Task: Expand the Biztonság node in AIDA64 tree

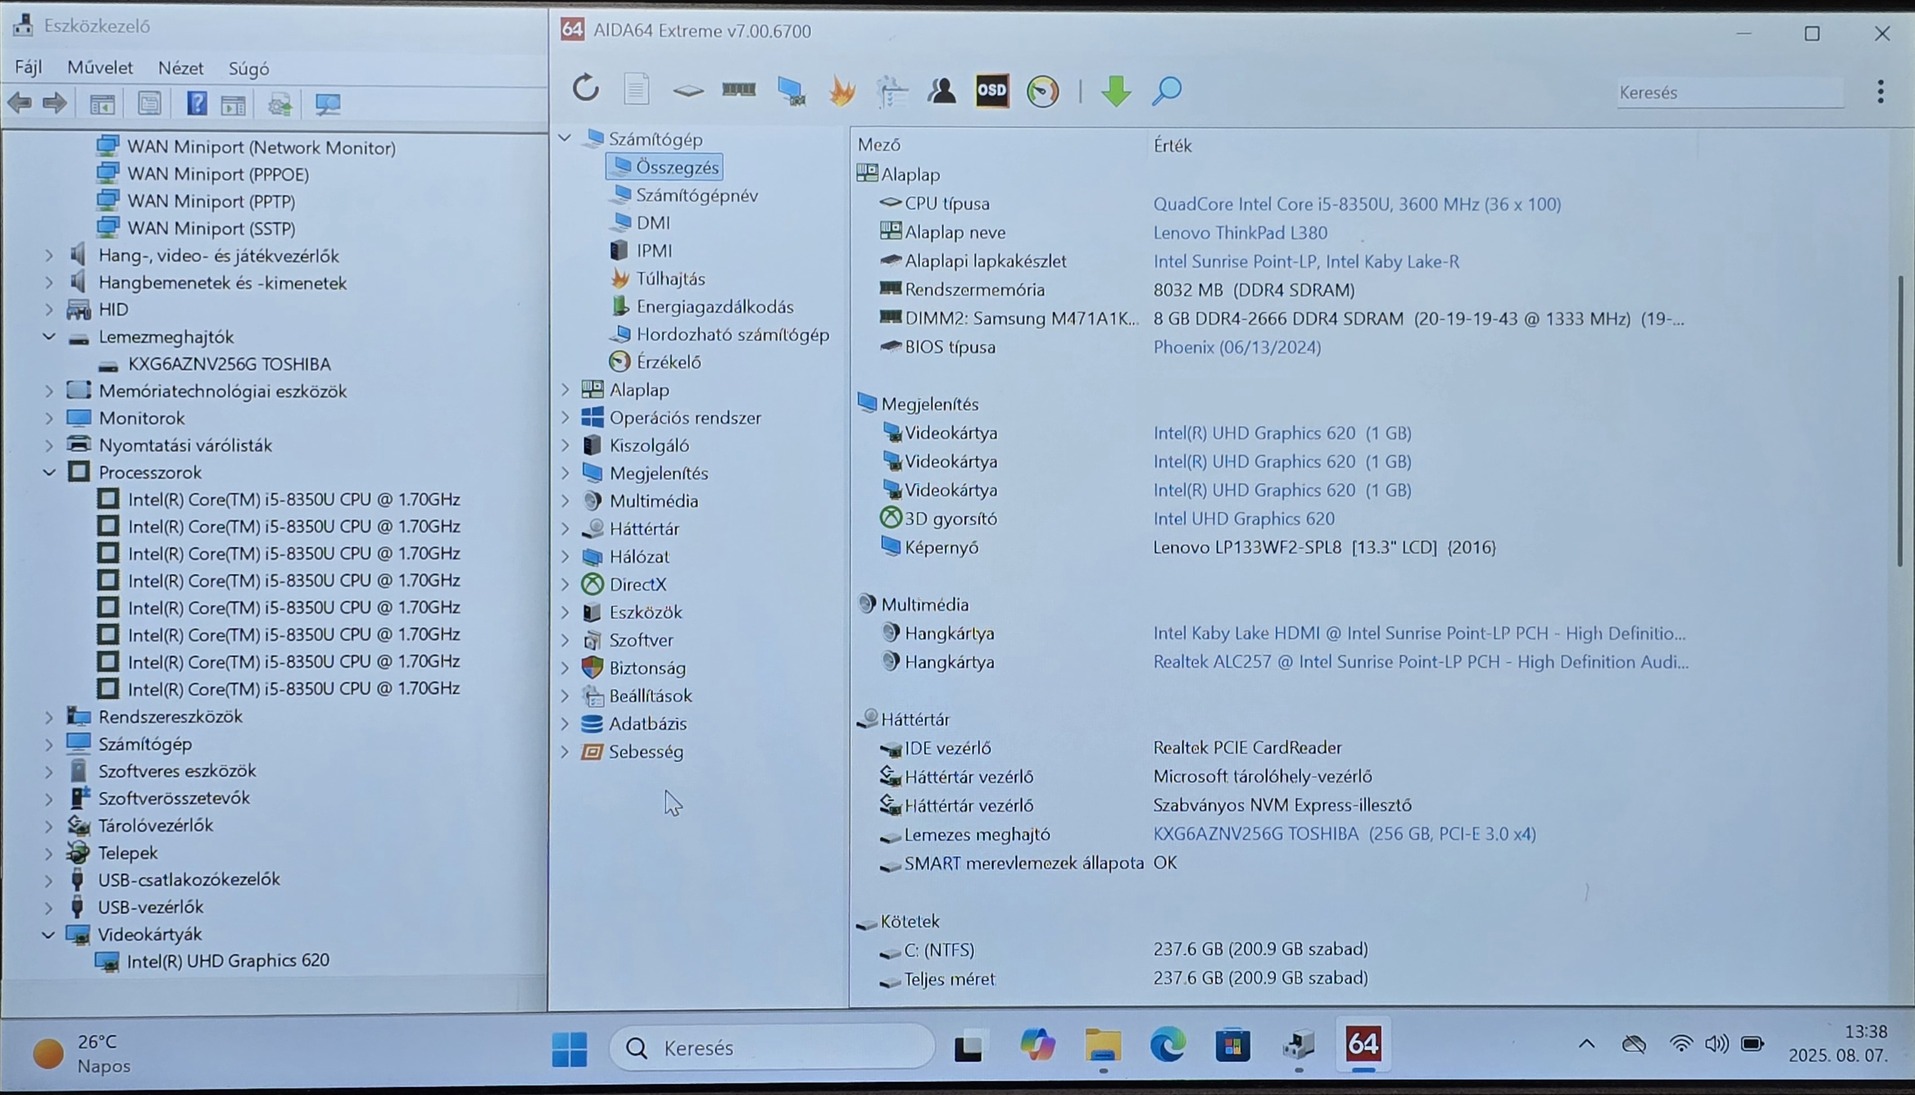Action: (566, 668)
